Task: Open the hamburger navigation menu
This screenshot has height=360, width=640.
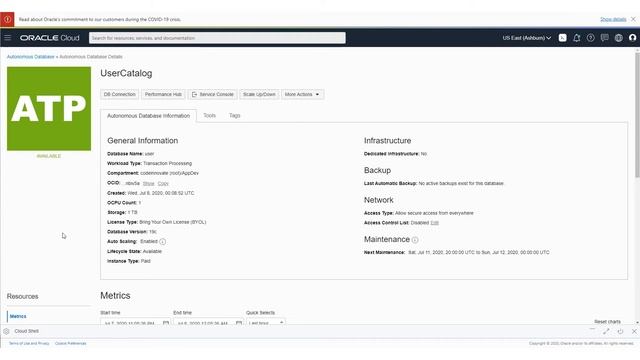Action: [x=8, y=38]
